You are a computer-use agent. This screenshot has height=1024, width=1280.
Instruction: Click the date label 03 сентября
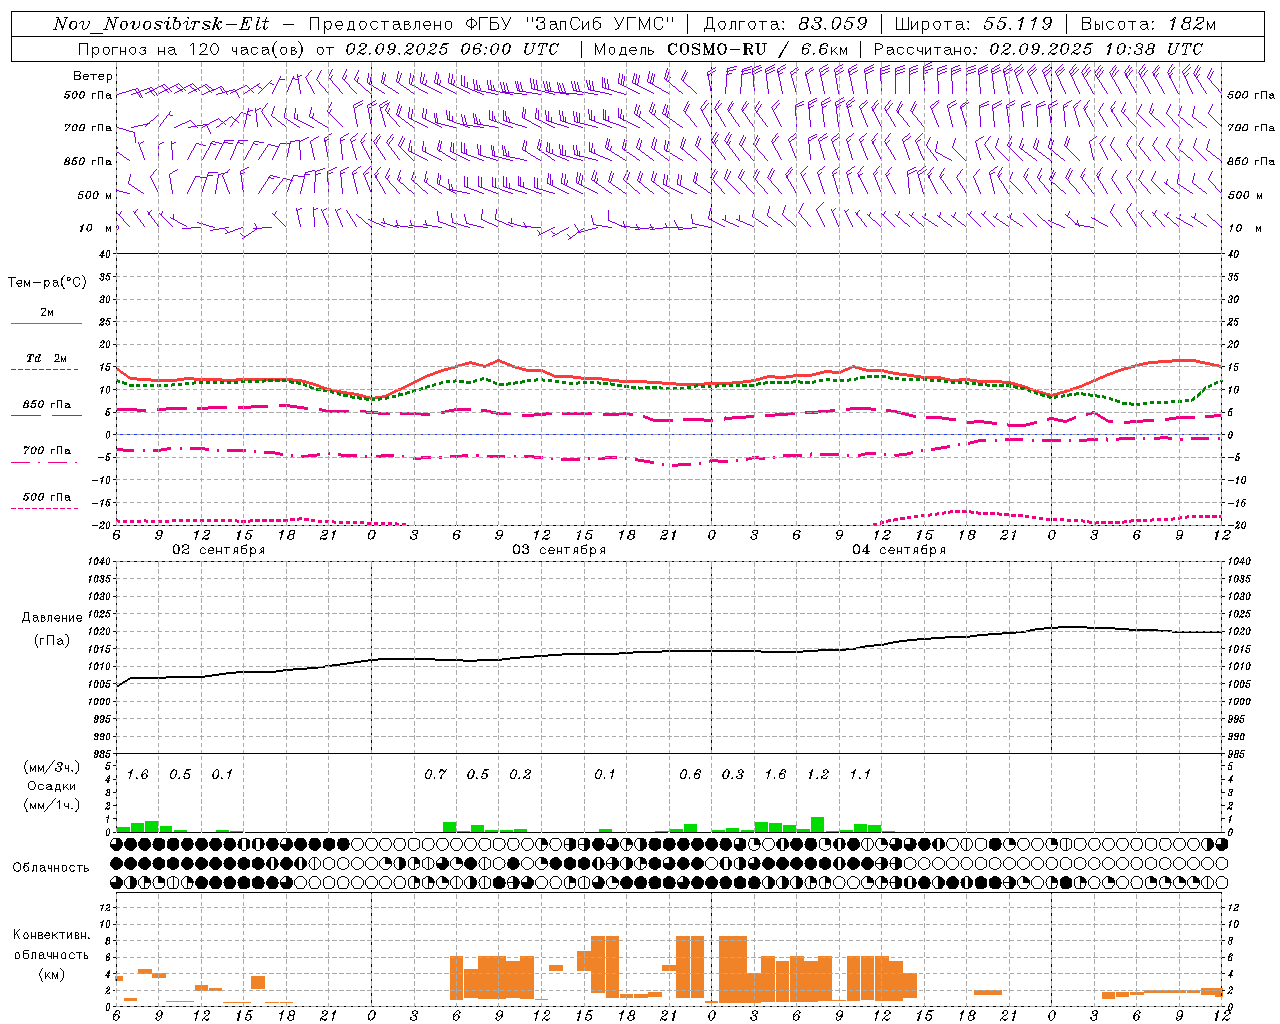coord(559,550)
